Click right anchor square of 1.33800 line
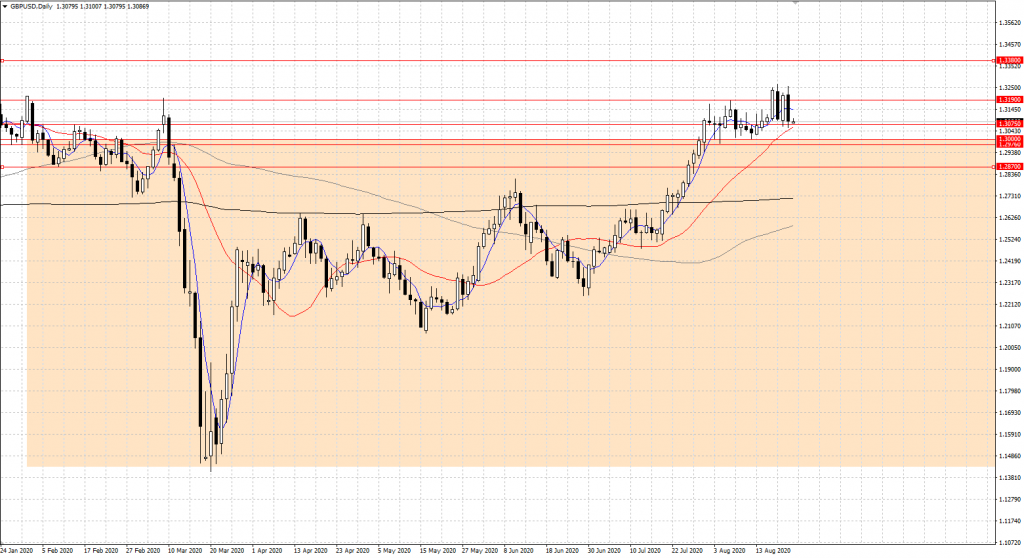1024x558 pixels. (993, 61)
